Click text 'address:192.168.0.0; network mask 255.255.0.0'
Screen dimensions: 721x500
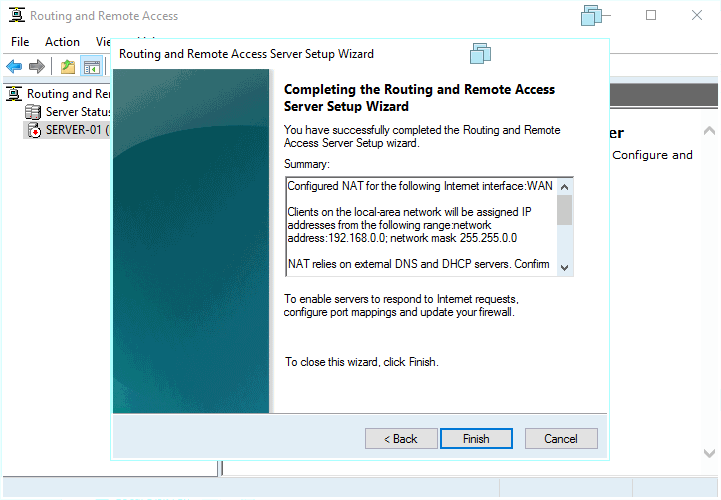point(402,238)
